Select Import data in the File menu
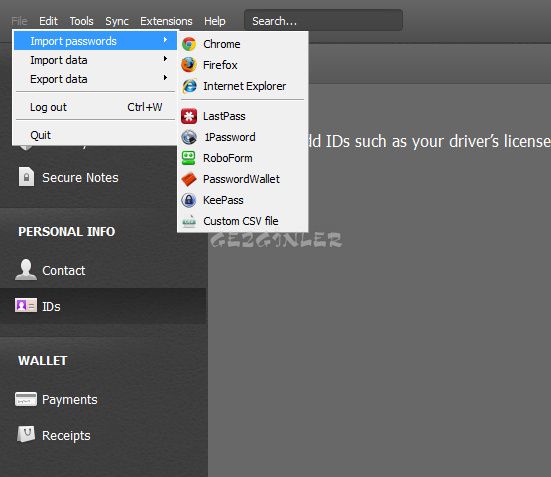This screenshot has width=551, height=477. tap(95, 60)
